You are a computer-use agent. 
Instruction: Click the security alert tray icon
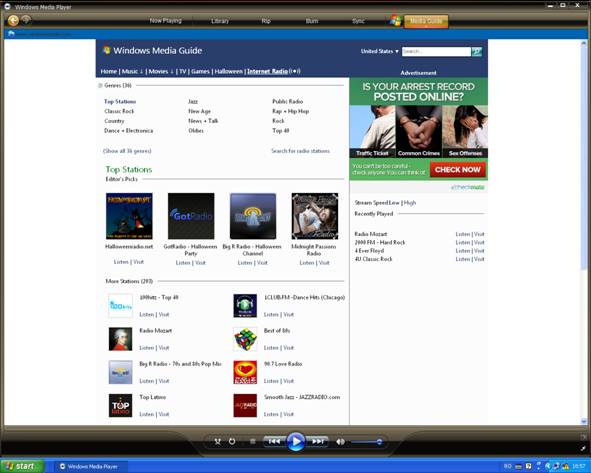point(565,467)
